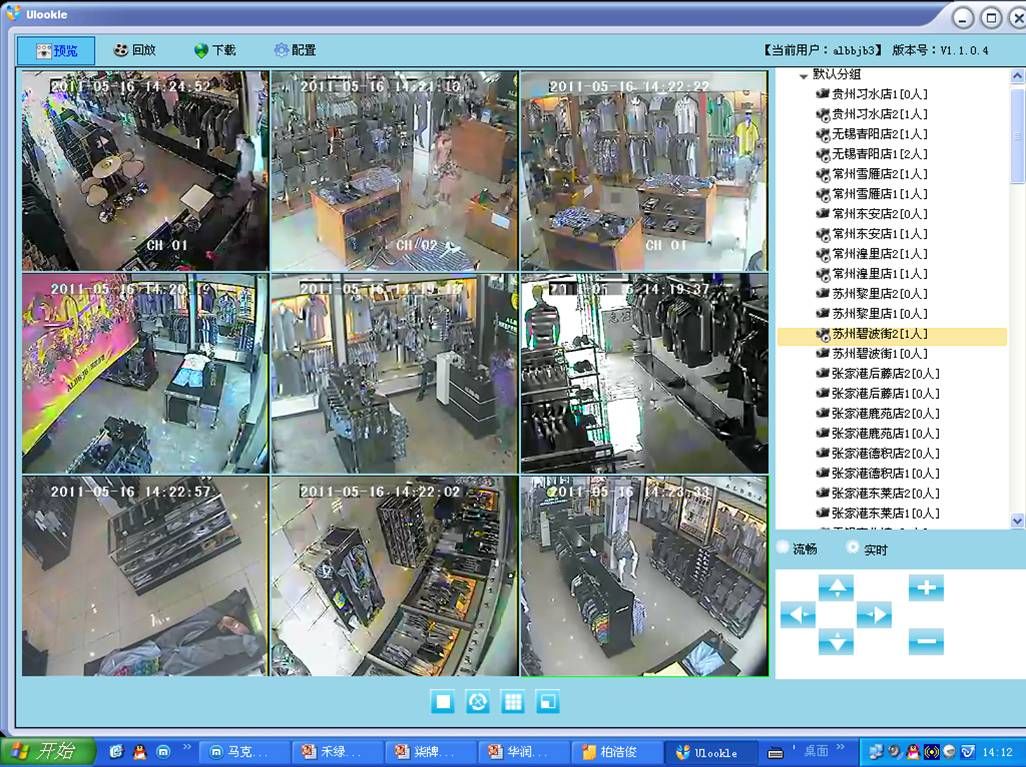Select 苏州碧波街2[1人] in device list
Viewport: 1026px width, 767px height.
[879, 334]
